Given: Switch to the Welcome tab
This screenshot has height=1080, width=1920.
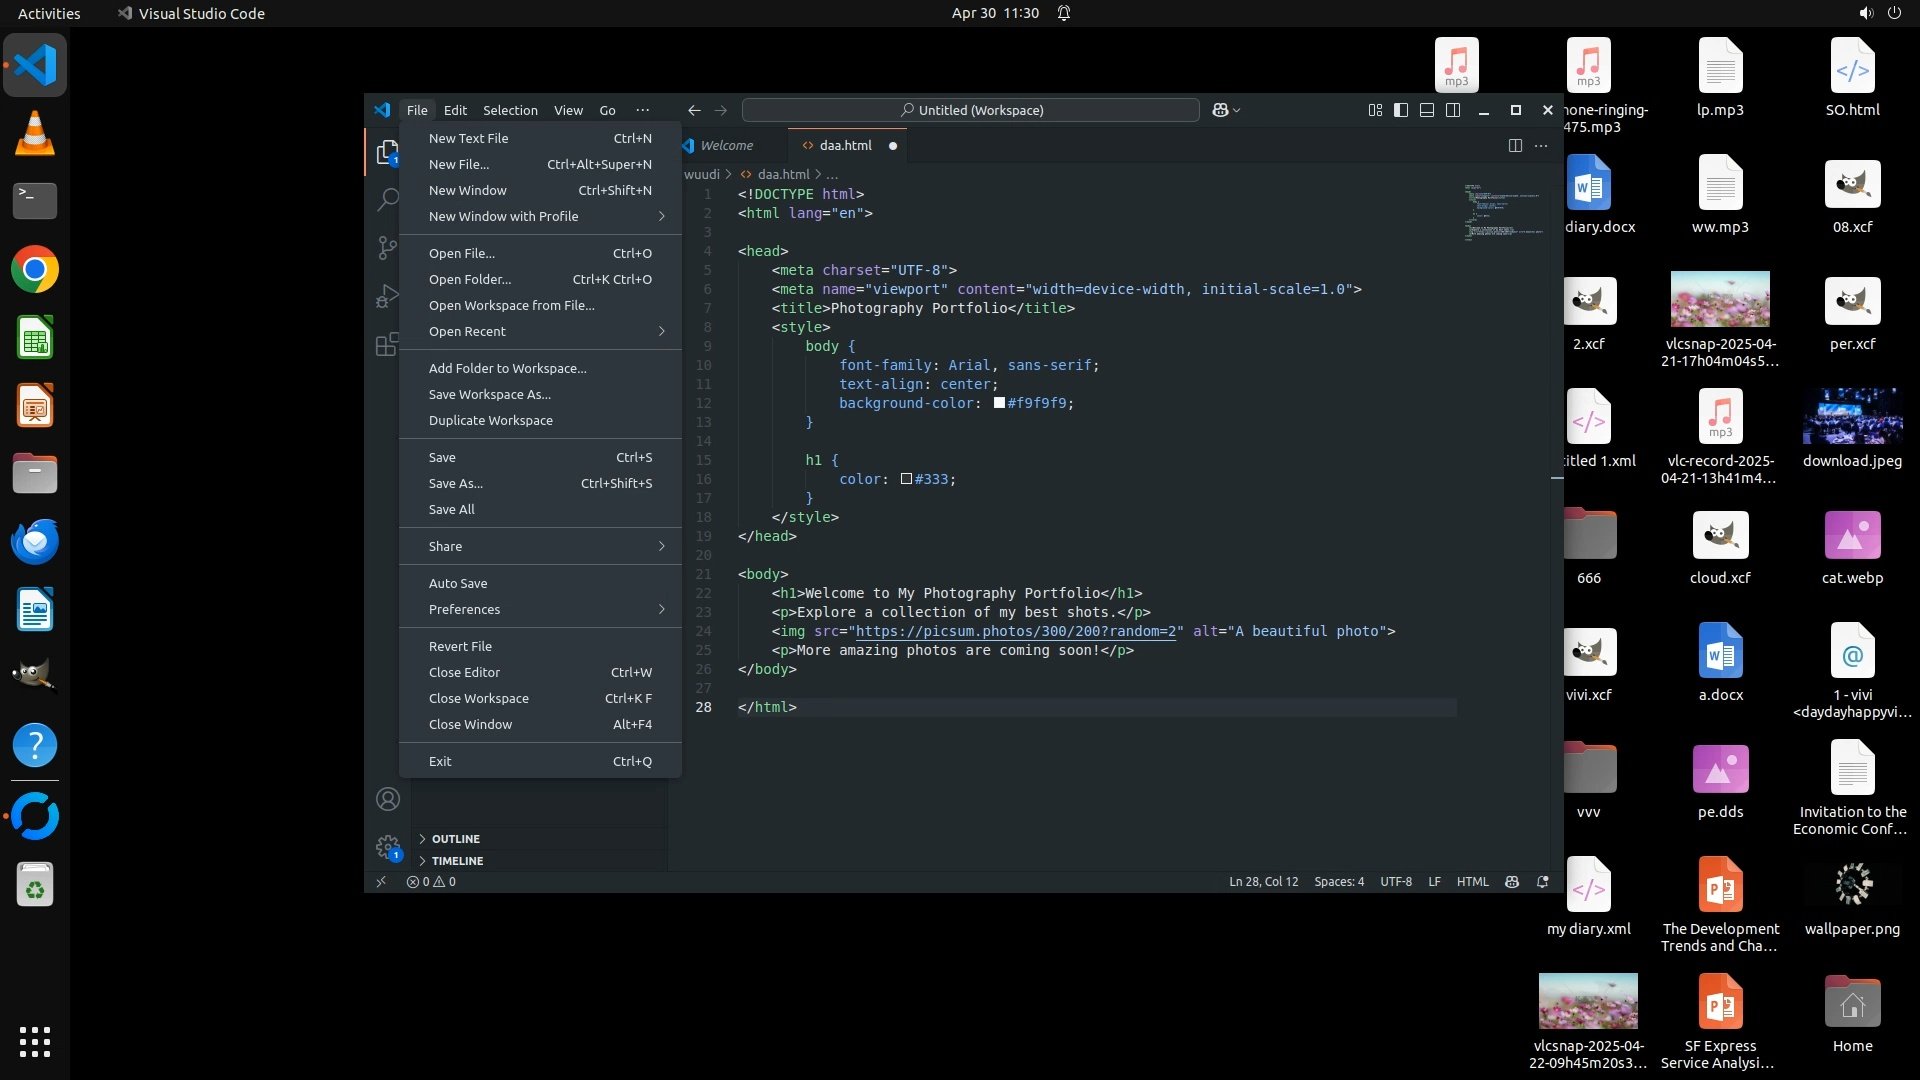Looking at the screenshot, I should coord(726,146).
